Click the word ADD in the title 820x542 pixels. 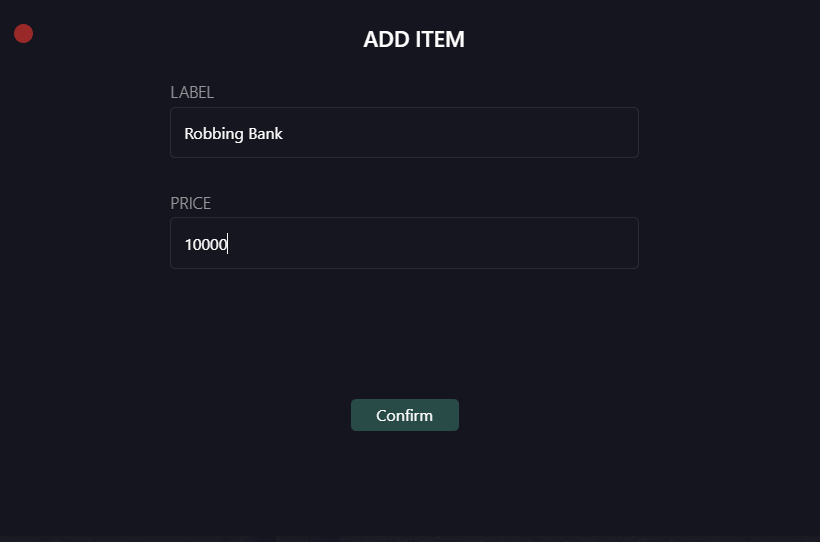385,40
